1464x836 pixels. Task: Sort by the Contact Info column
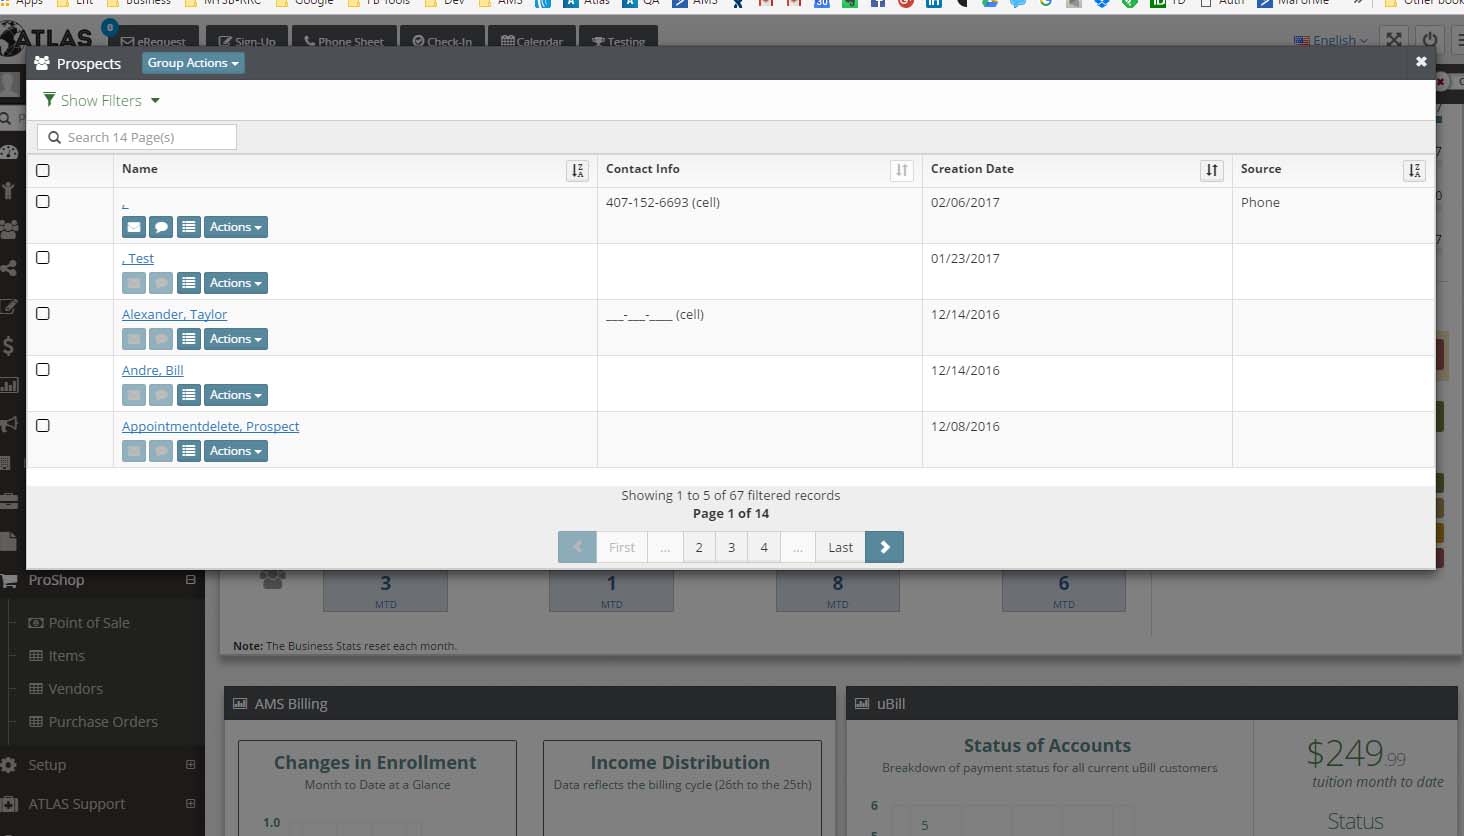pos(901,171)
